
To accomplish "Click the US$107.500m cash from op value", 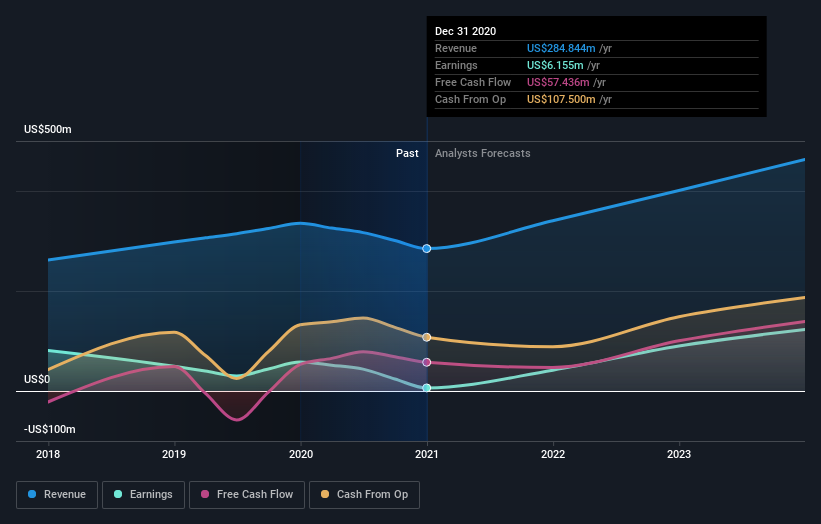I will [561, 99].
